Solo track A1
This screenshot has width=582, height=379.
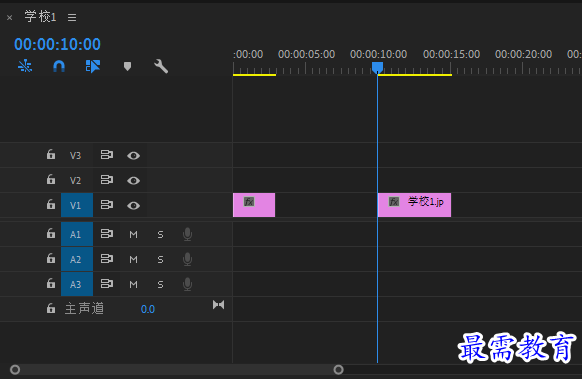click(160, 235)
